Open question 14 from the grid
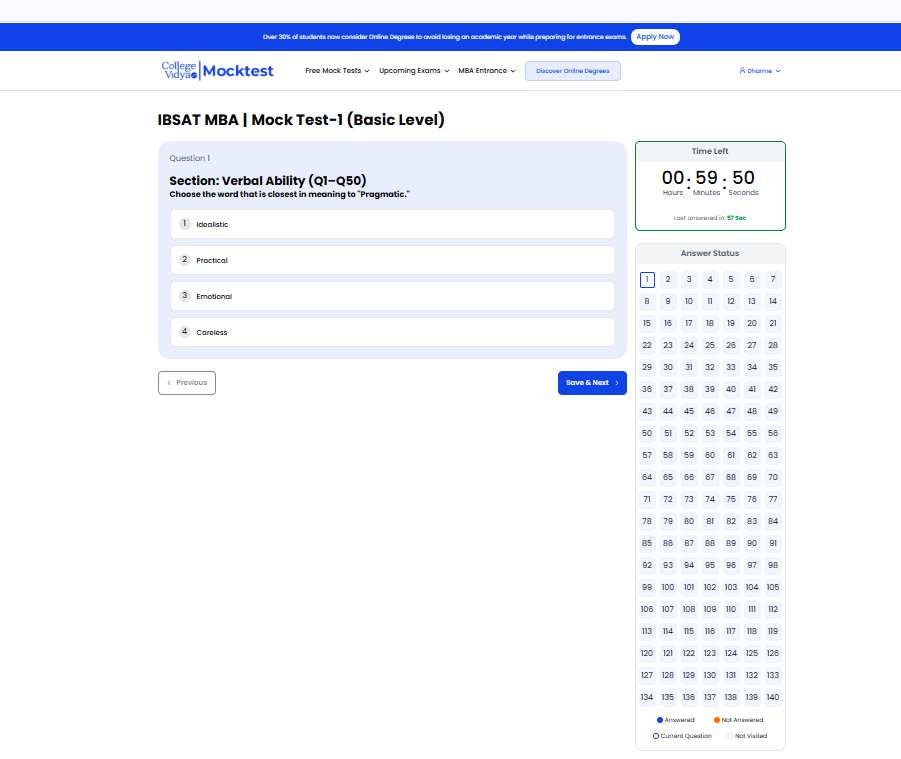 [773, 302]
